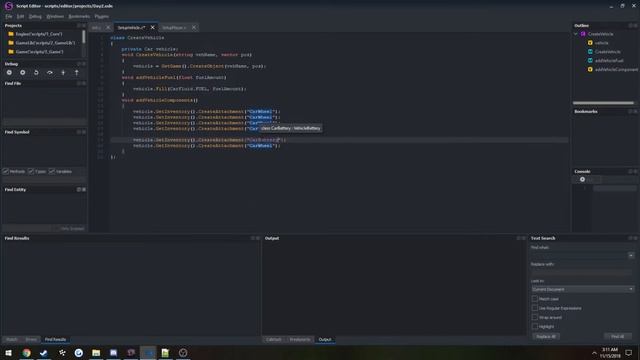
Task: Close the third editor tab on the right
Action: point(194,27)
